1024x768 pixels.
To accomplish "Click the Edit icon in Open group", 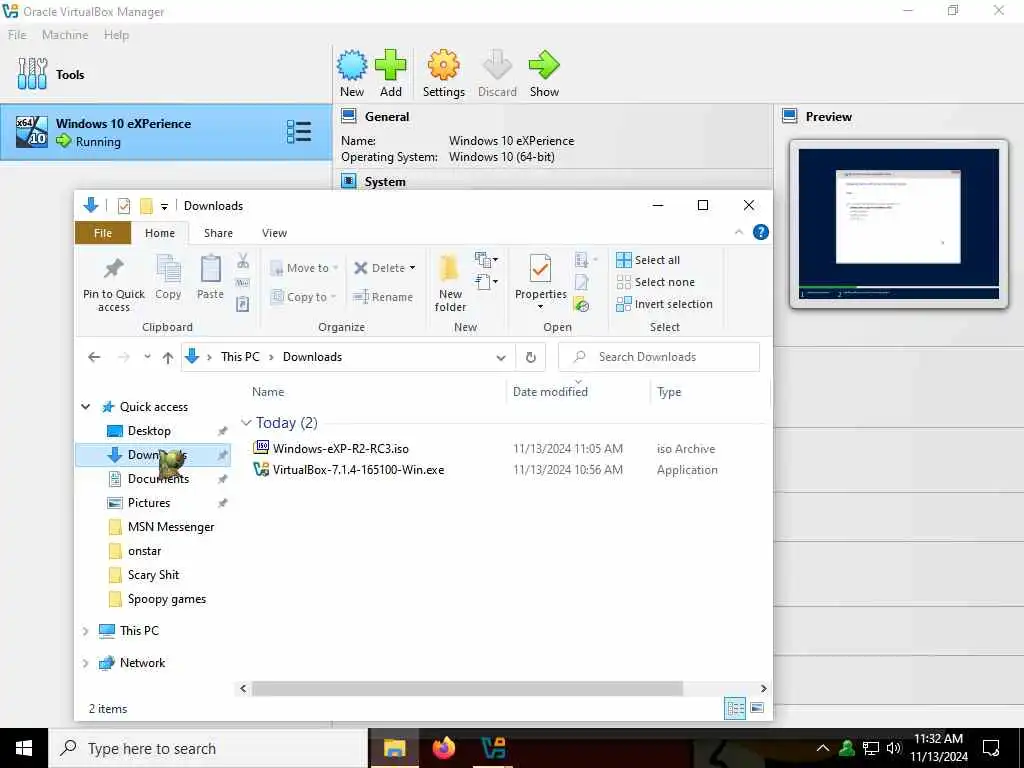I will [581, 282].
